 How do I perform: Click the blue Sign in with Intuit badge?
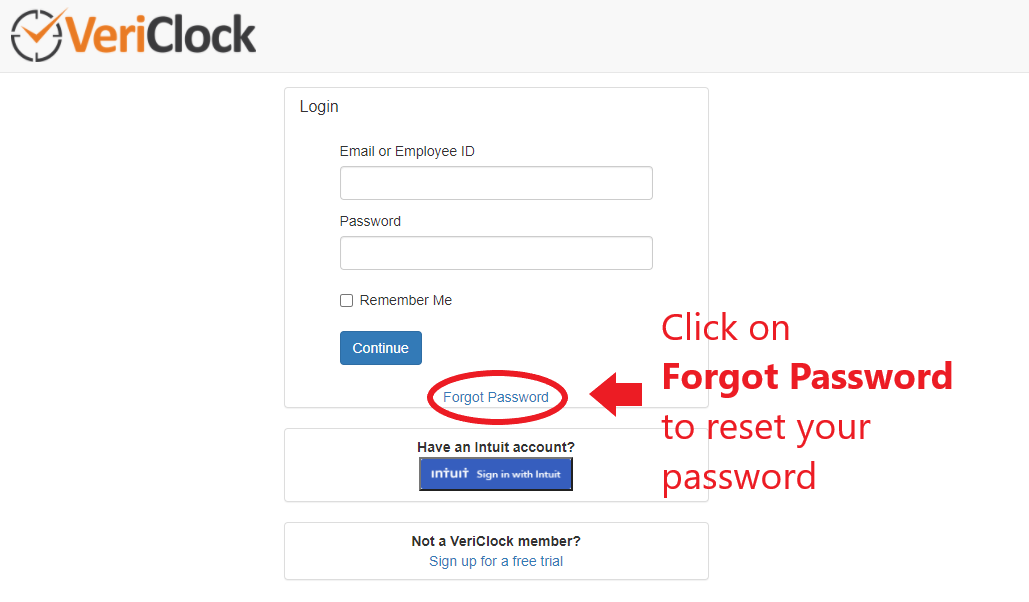coord(496,474)
